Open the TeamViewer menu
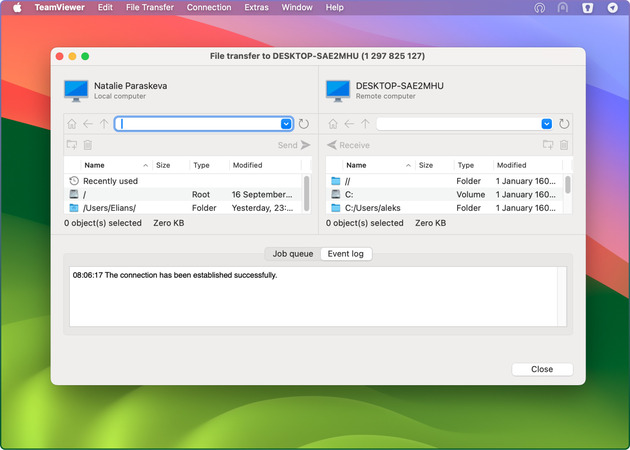Image resolution: width=630 pixels, height=450 pixels. 59,7
